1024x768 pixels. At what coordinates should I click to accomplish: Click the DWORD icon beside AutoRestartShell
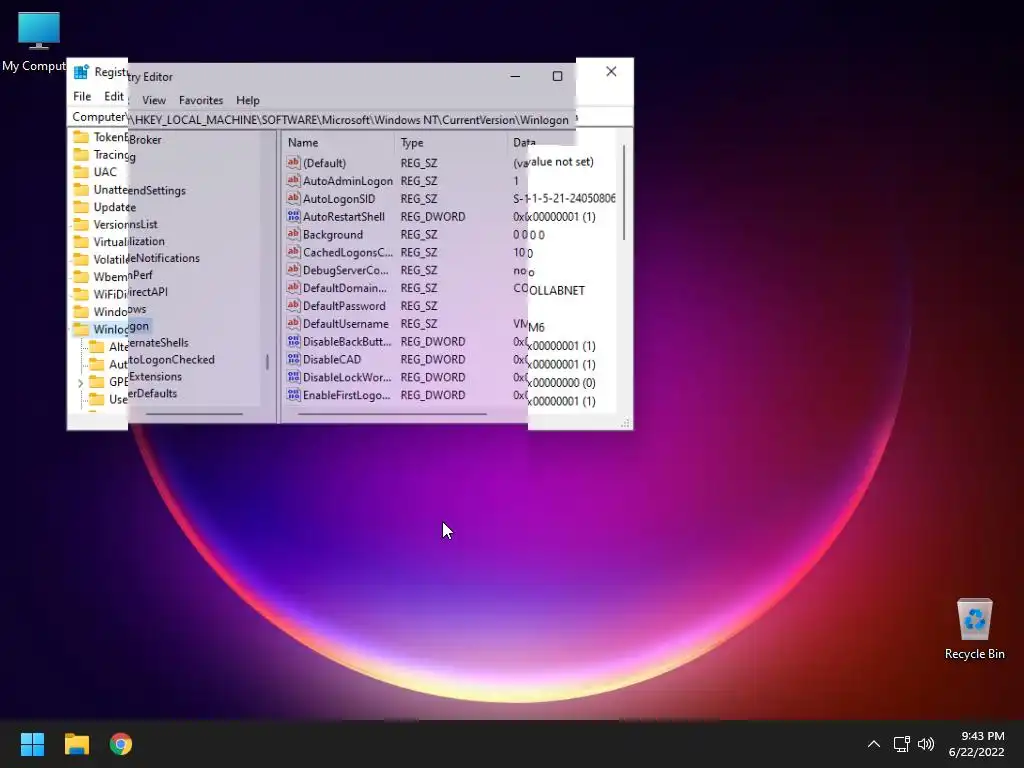coord(293,216)
